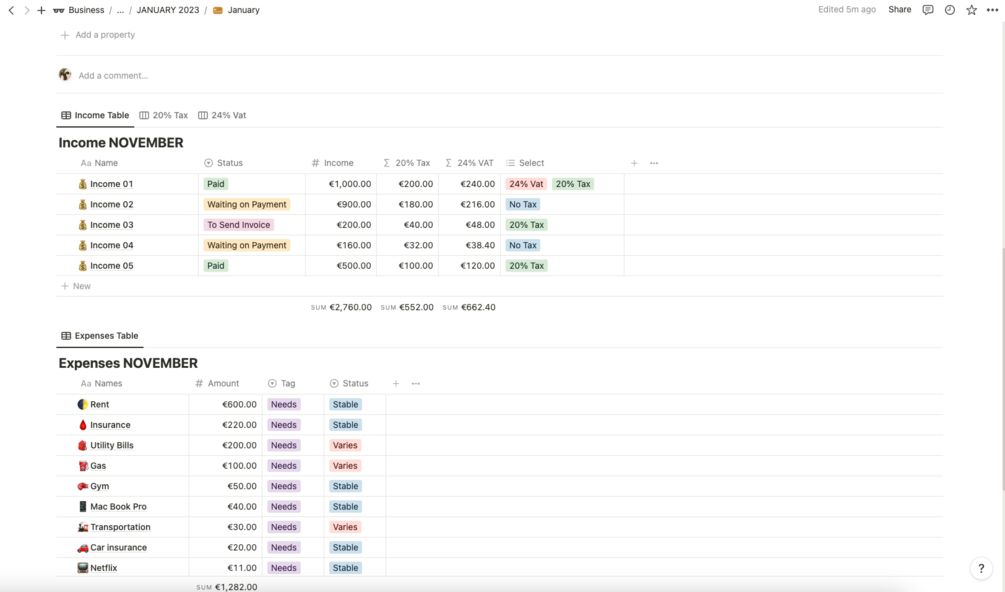The height and width of the screenshot is (592, 1005).
Task: Click the Income 03 money bag icon
Action: (x=83, y=225)
